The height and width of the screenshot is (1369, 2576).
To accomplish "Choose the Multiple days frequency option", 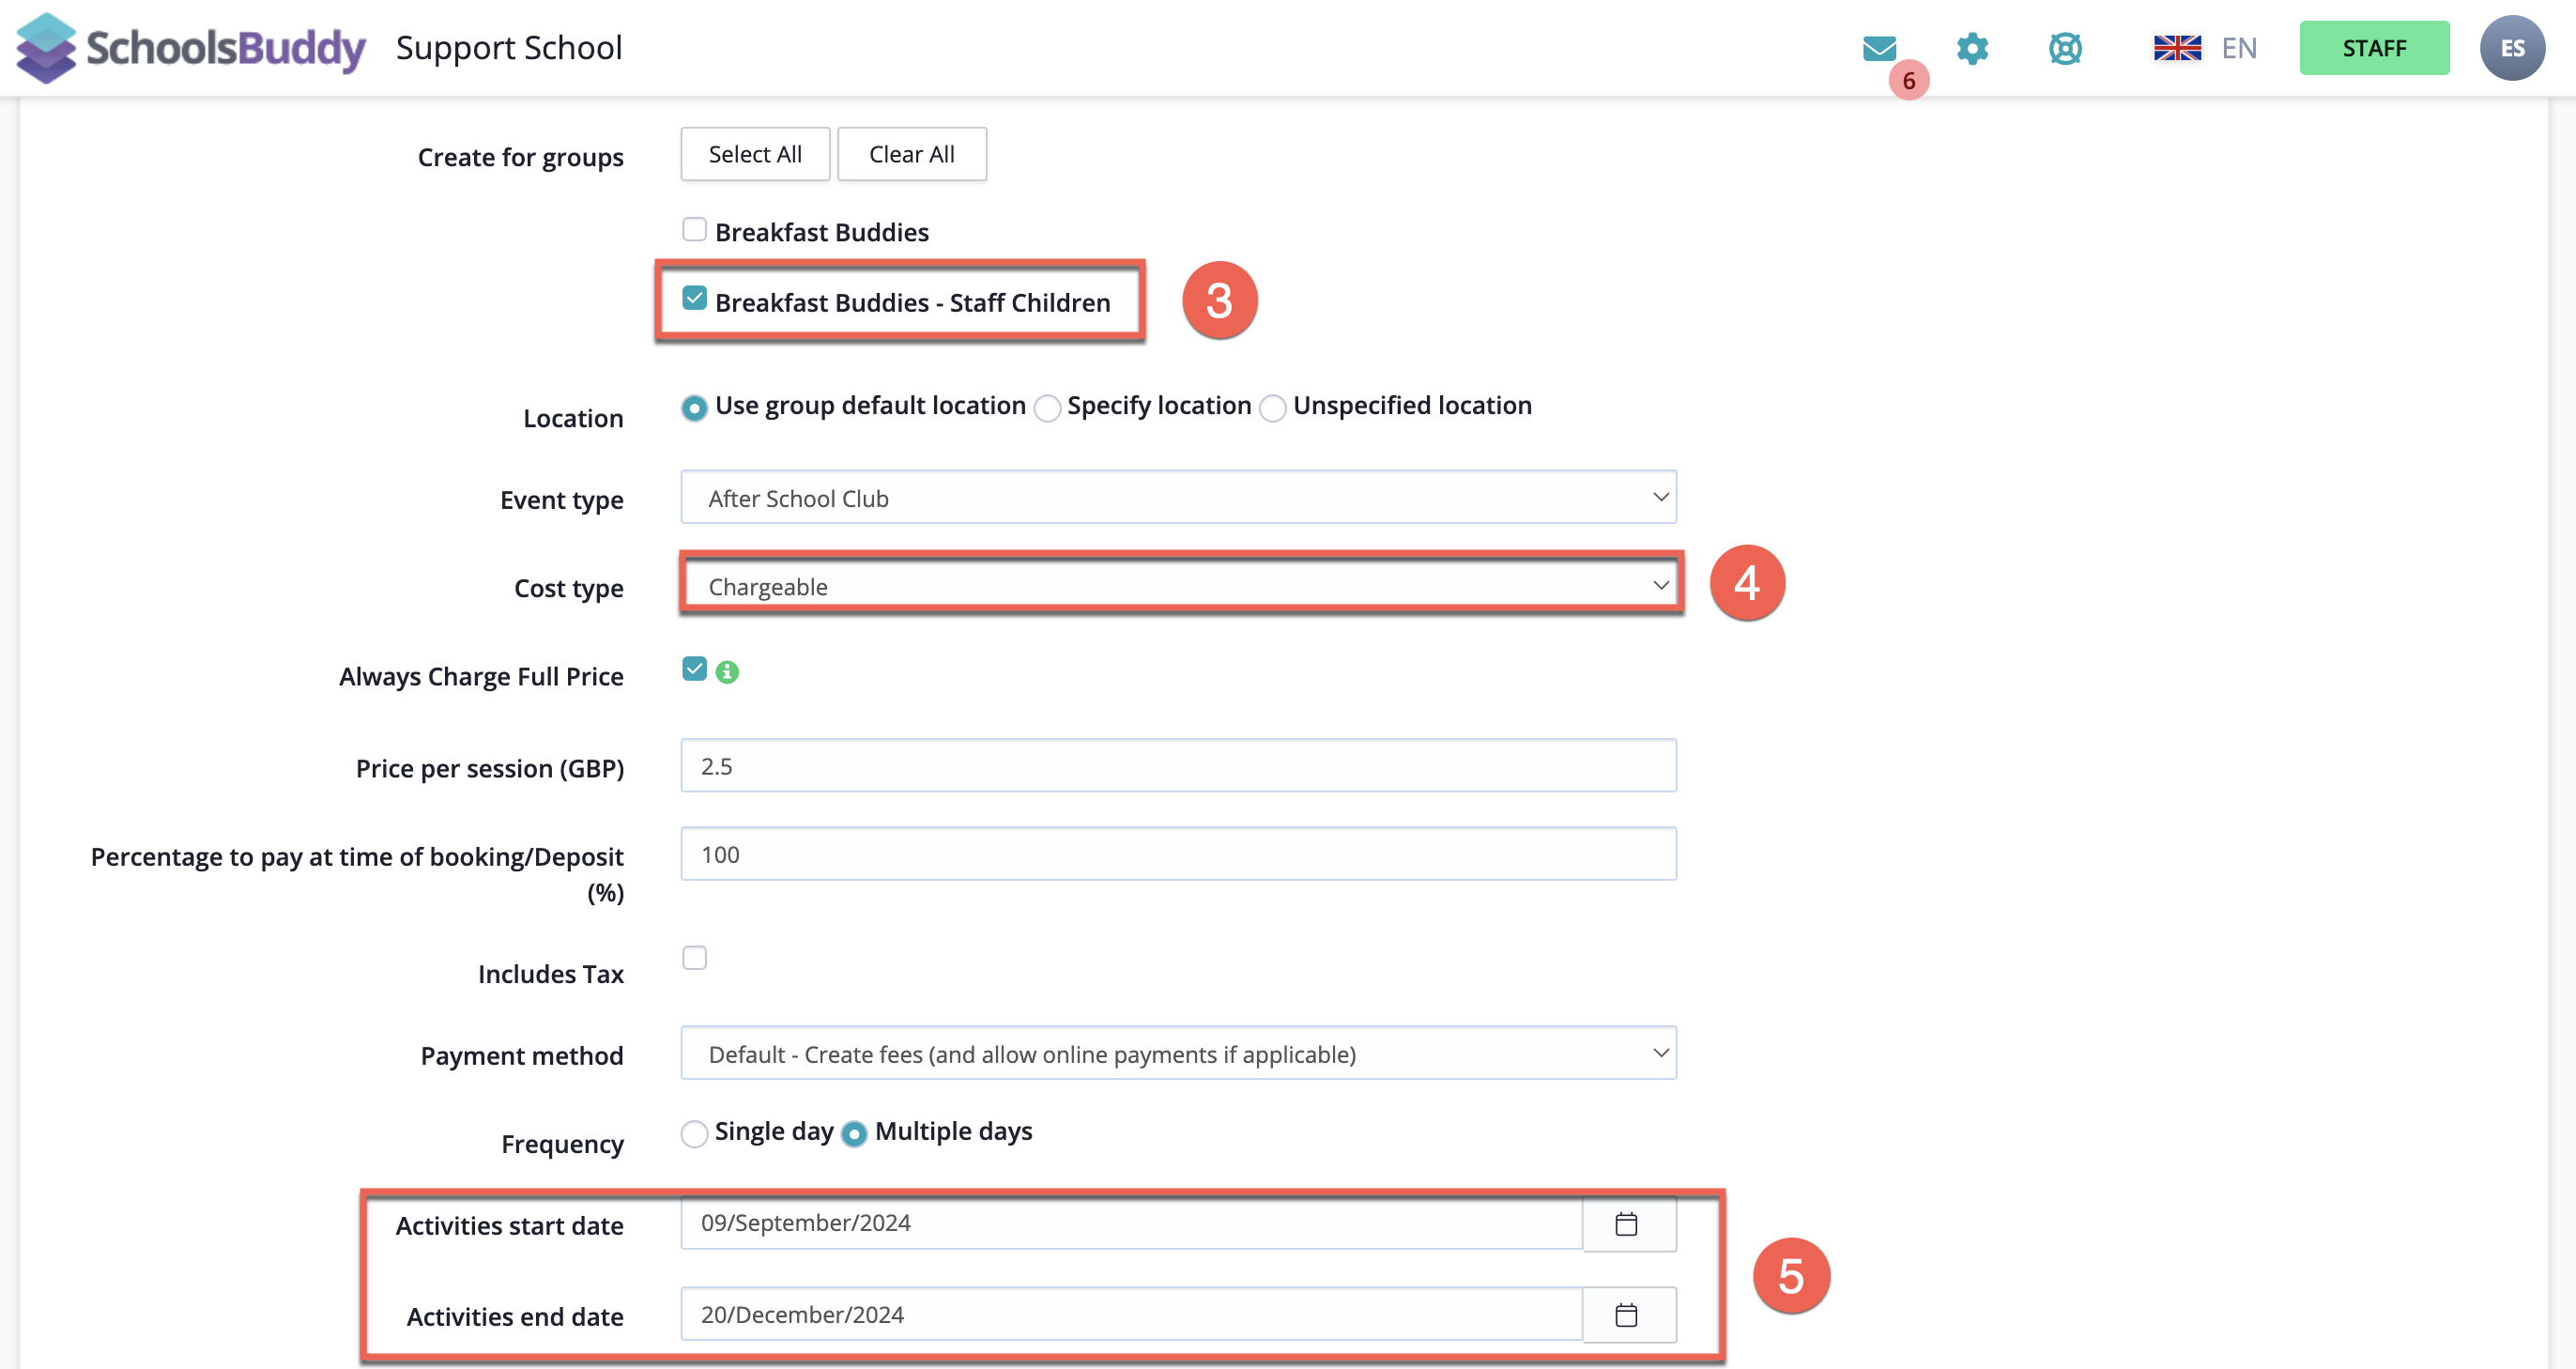I will coord(854,1134).
